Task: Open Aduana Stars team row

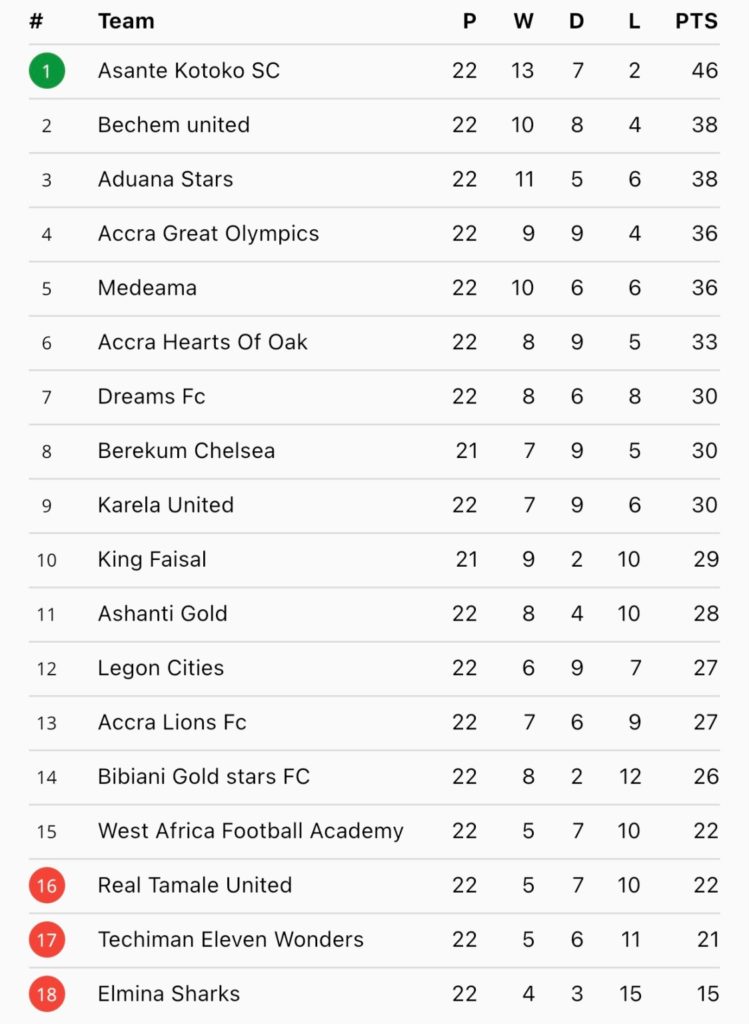Action: coord(165,180)
